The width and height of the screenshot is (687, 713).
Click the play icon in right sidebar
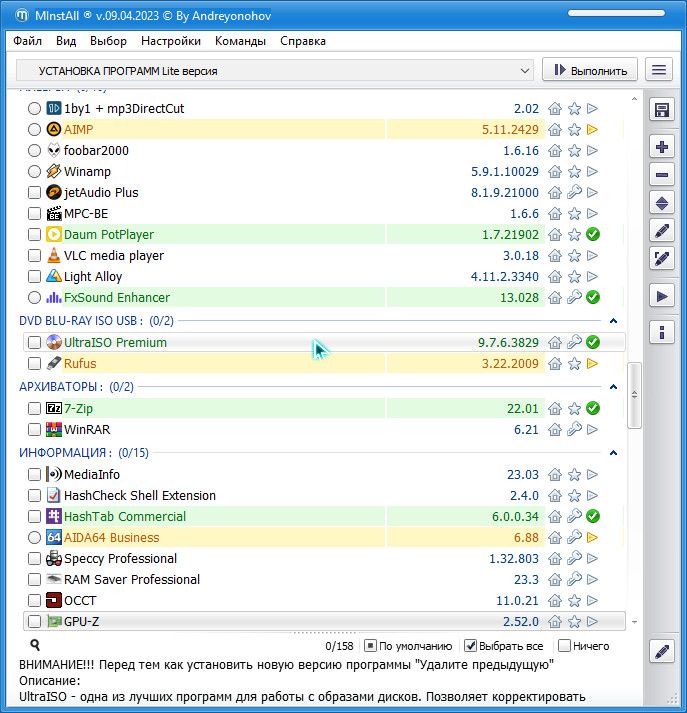[x=661, y=295]
